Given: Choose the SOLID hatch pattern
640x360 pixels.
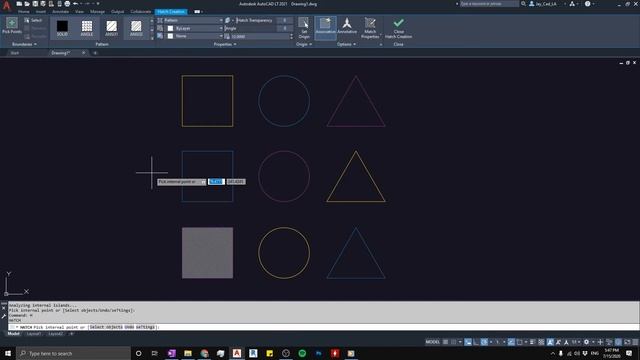Looking at the screenshot, I should 62,28.
